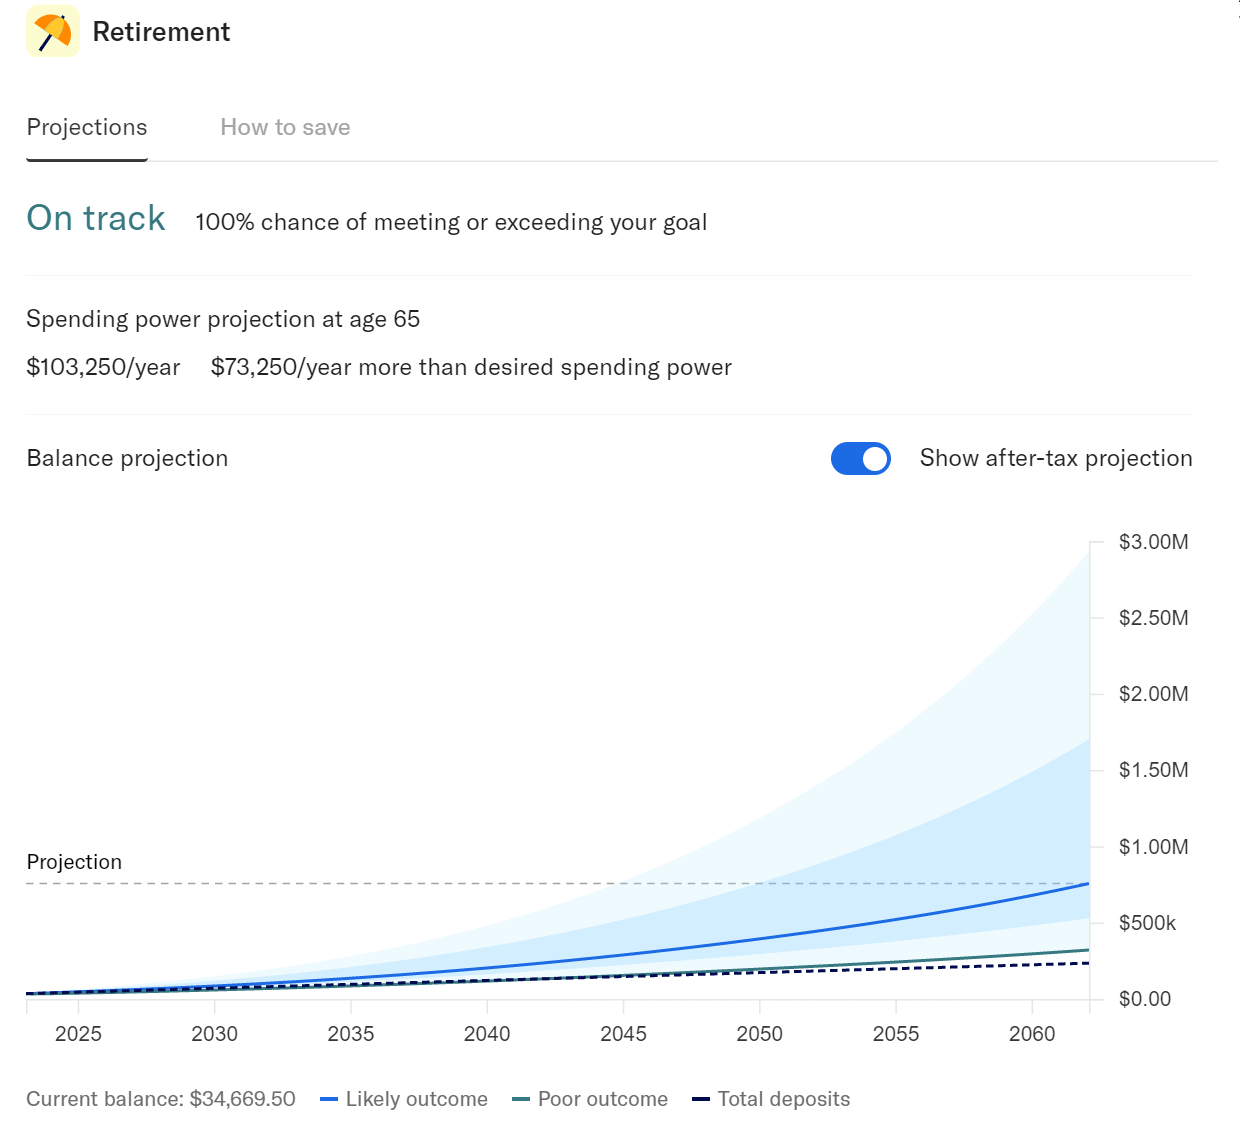The image size is (1240, 1135).
Task: Switch to the How to save tab
Action: tap(285, 127)
